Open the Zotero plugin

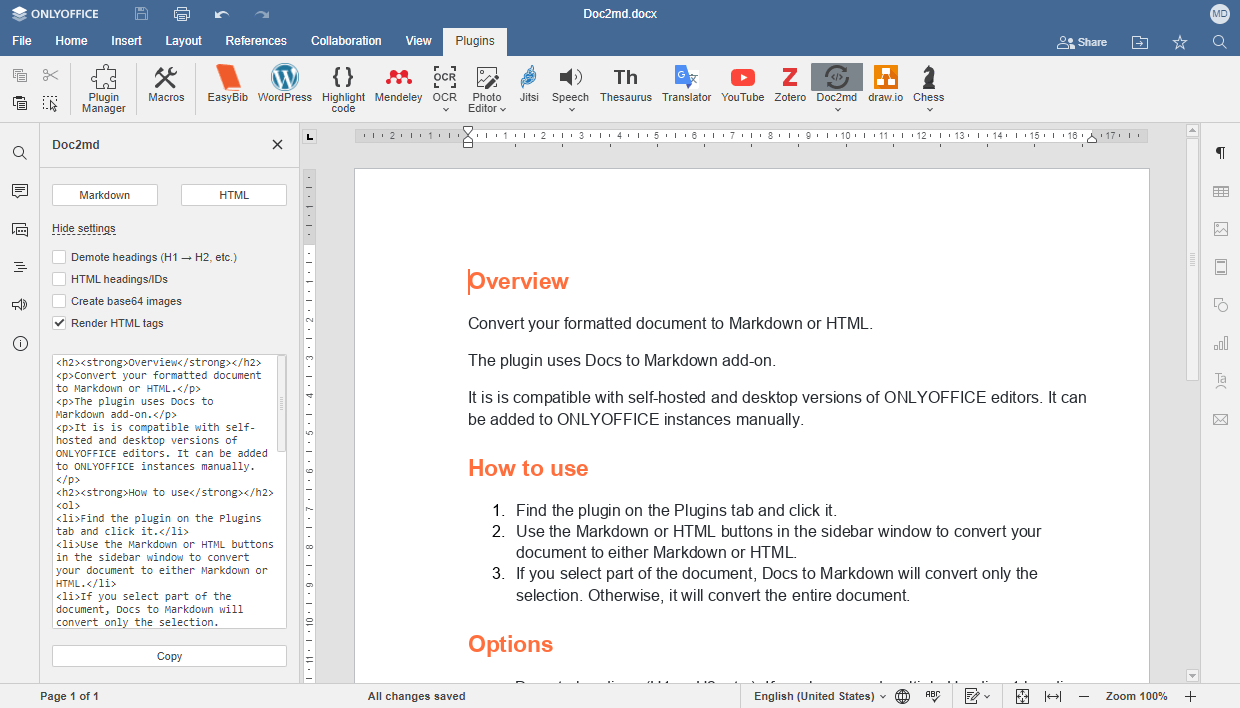coord(790,84)
